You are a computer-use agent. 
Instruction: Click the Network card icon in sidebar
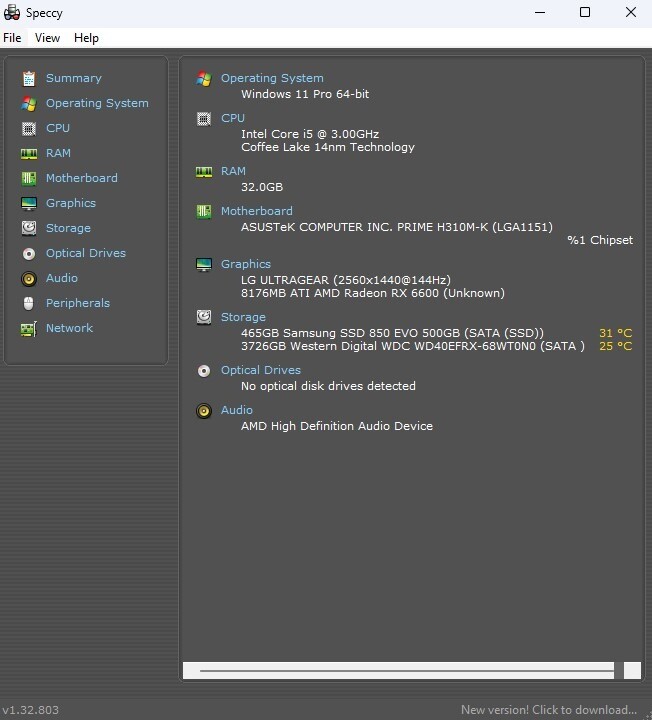[29, 329]
